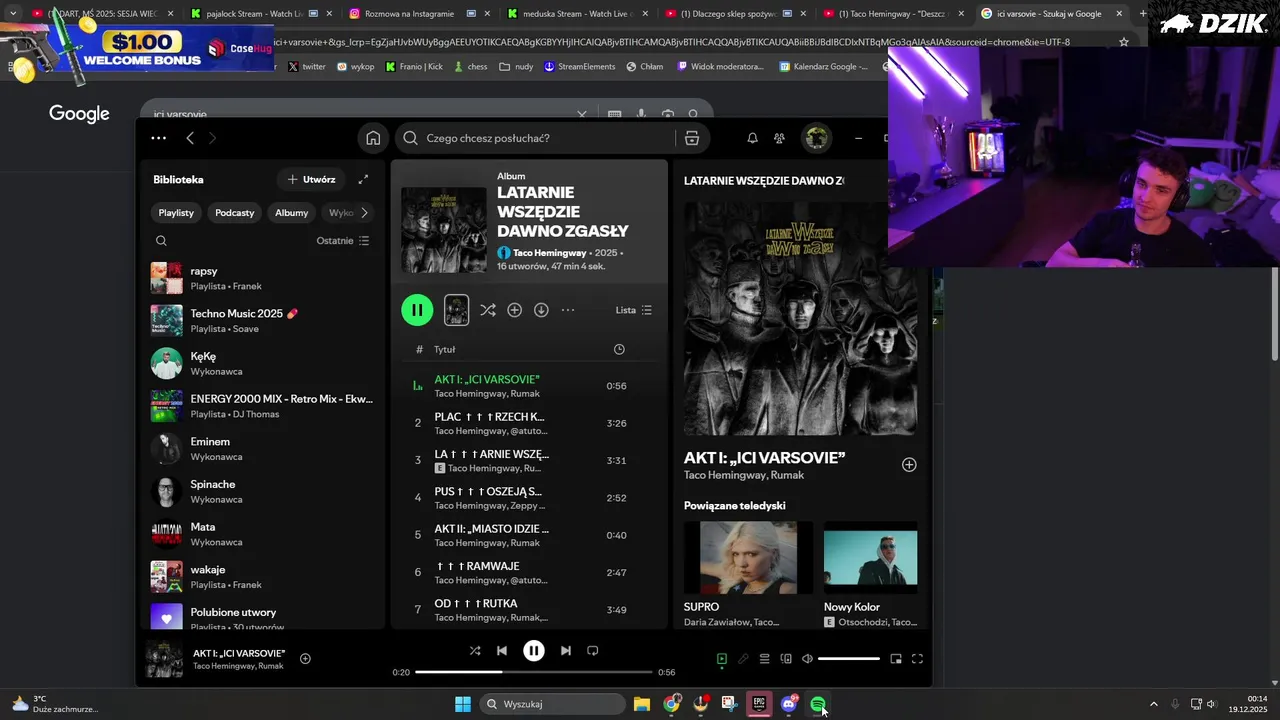This screenshot has width=1280, height=720.
Task: Open album more options ellipsis
Action: pos(568,310)
